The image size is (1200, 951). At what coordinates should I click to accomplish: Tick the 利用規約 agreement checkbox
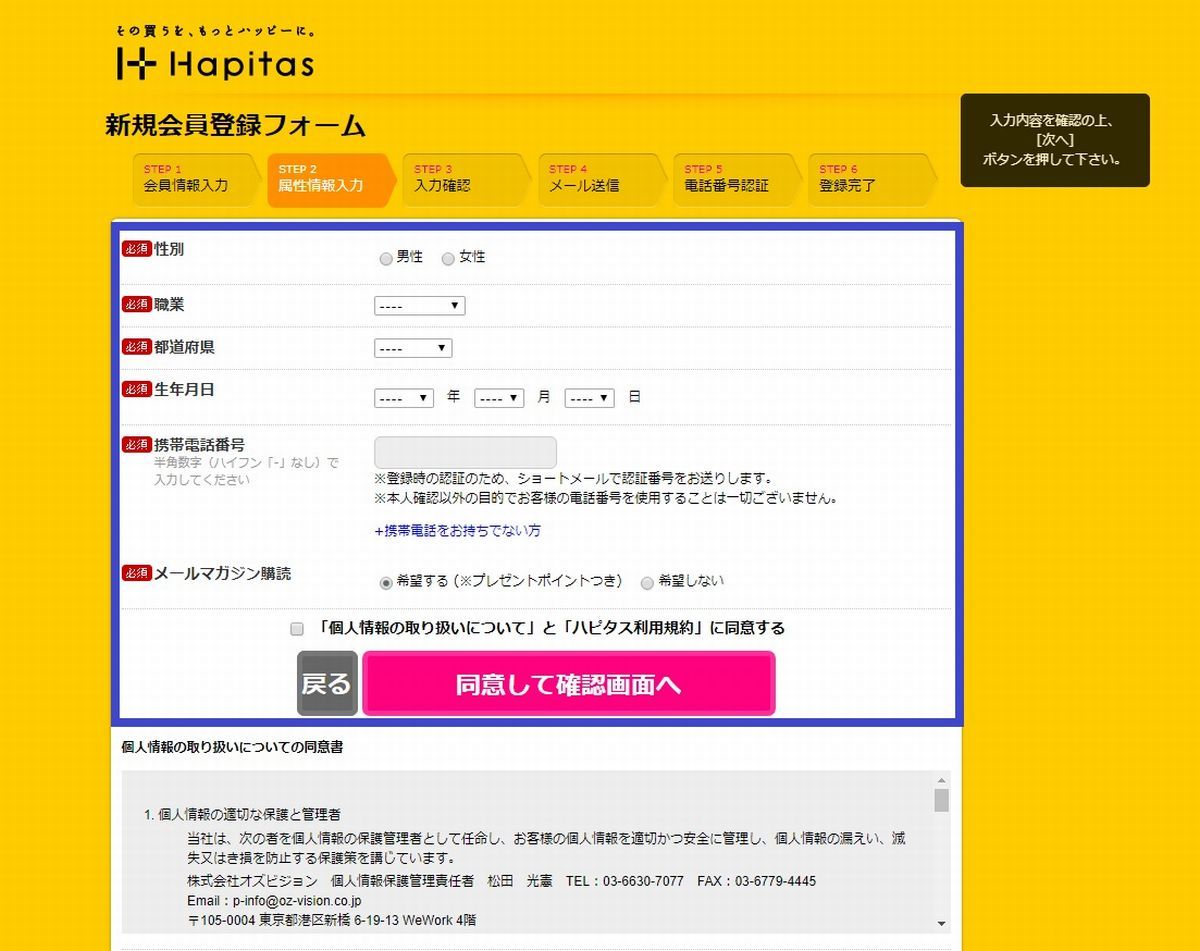(x=296, y=629)
